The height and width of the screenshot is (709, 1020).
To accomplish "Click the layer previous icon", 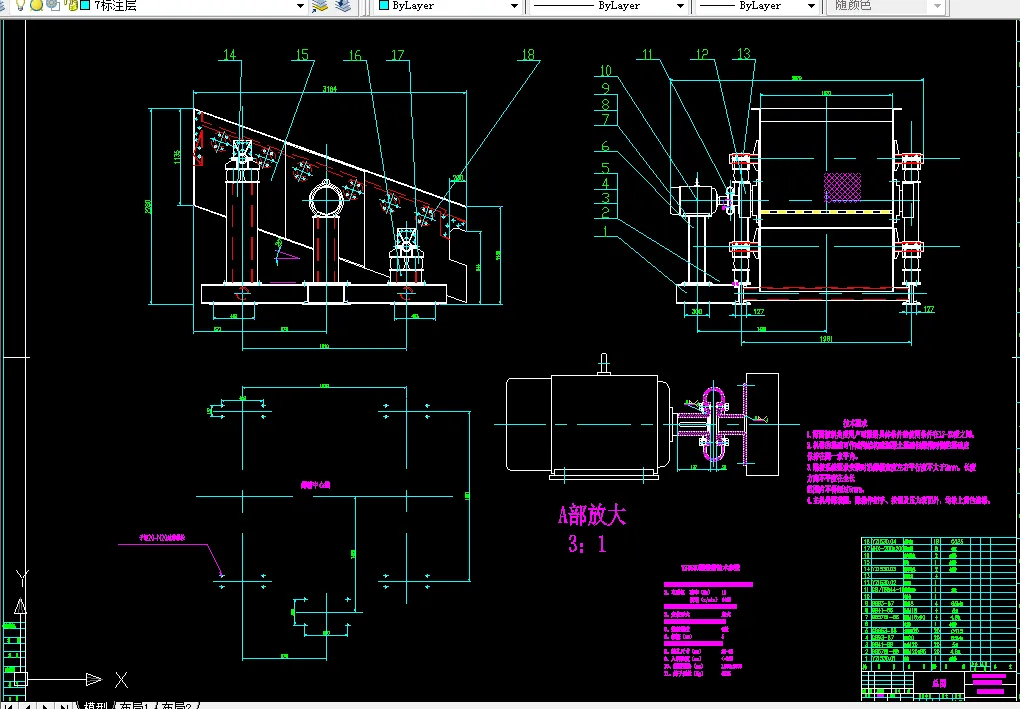I will click(343, 6).
